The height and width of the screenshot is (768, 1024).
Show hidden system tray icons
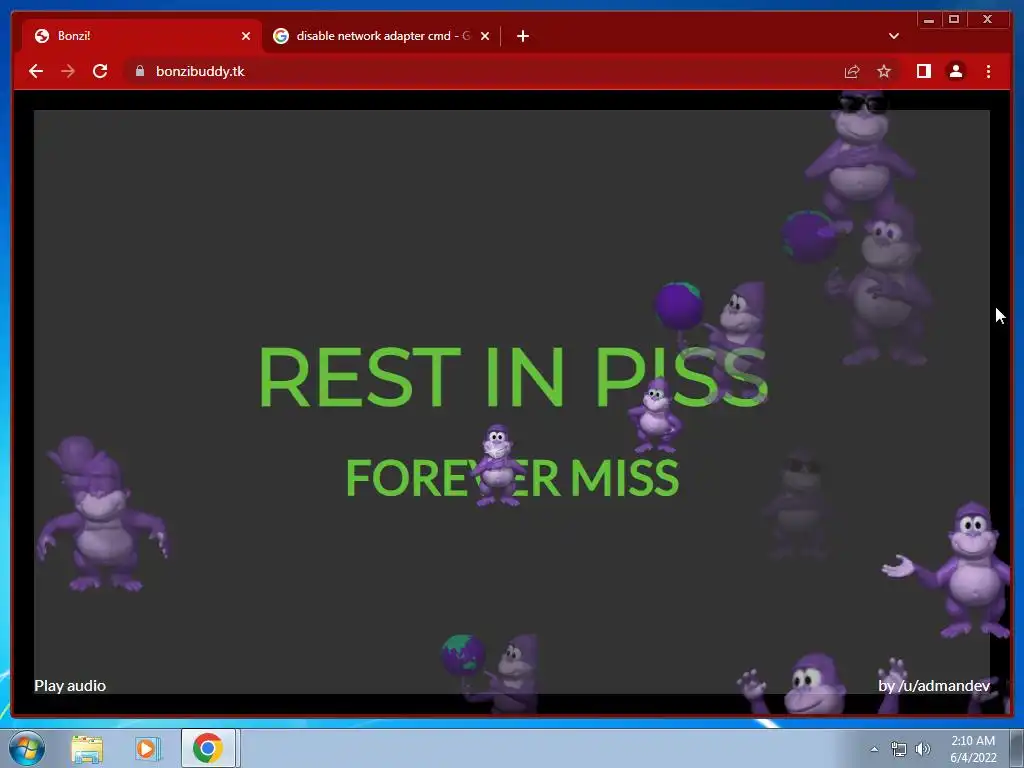coord(874,749)
